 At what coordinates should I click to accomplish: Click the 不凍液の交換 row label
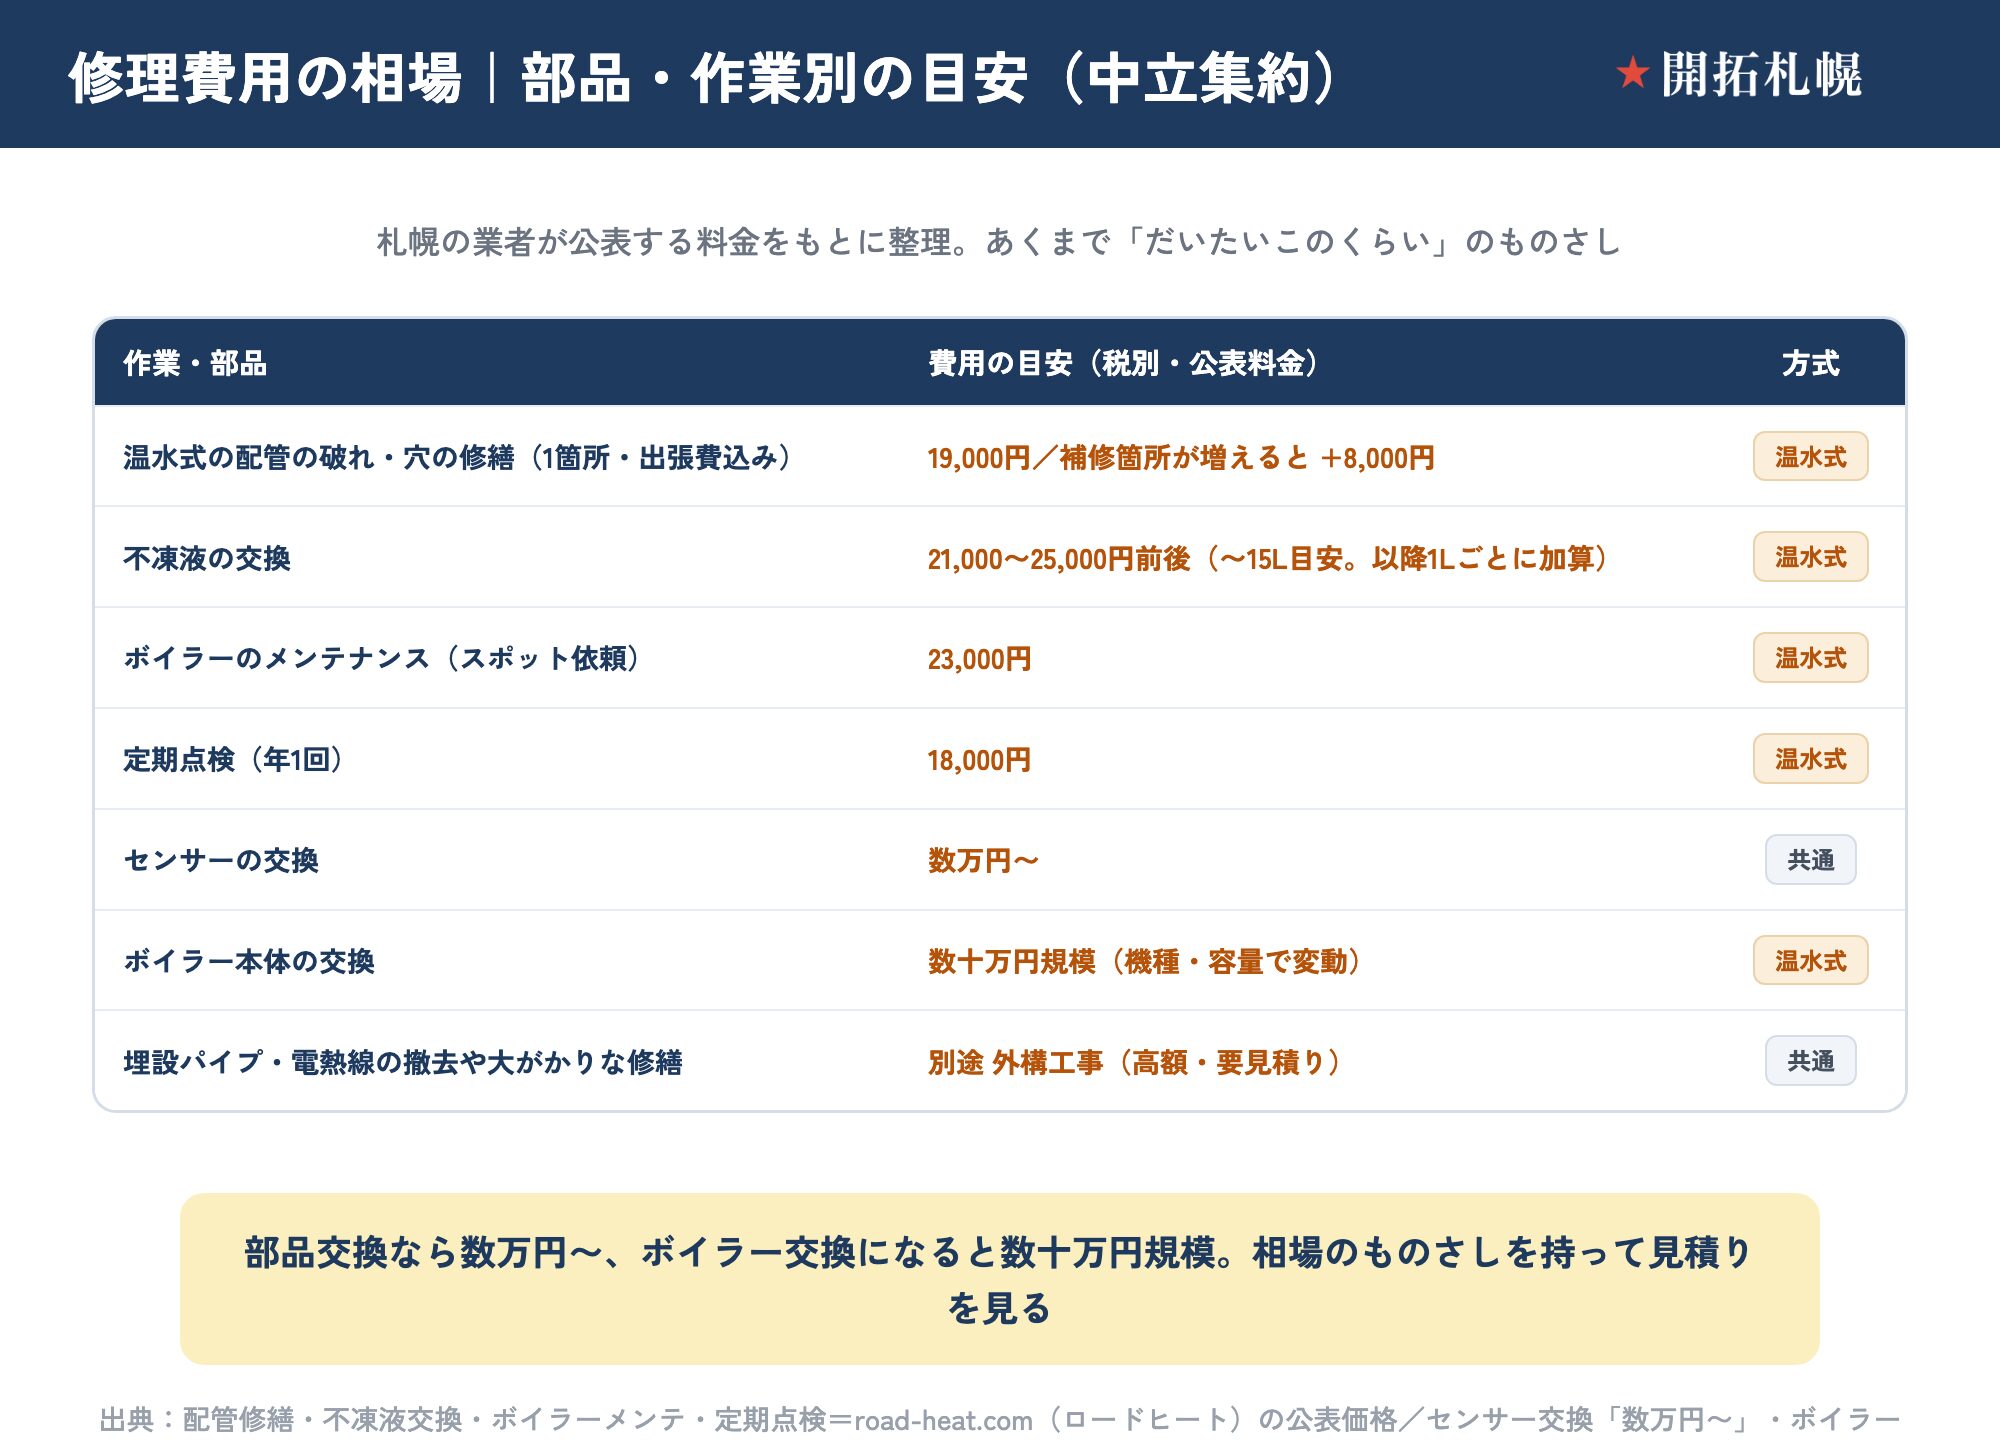coord(207,558)
